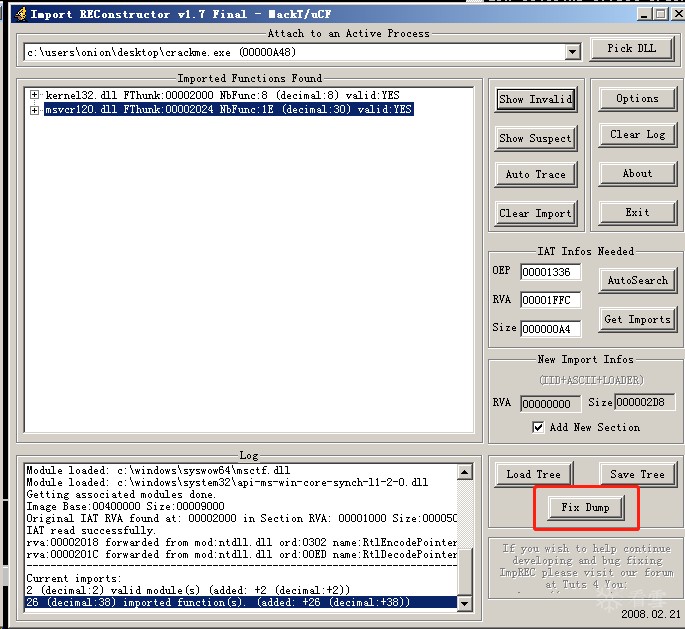Clear the log with Clear Log

point(637,135)
